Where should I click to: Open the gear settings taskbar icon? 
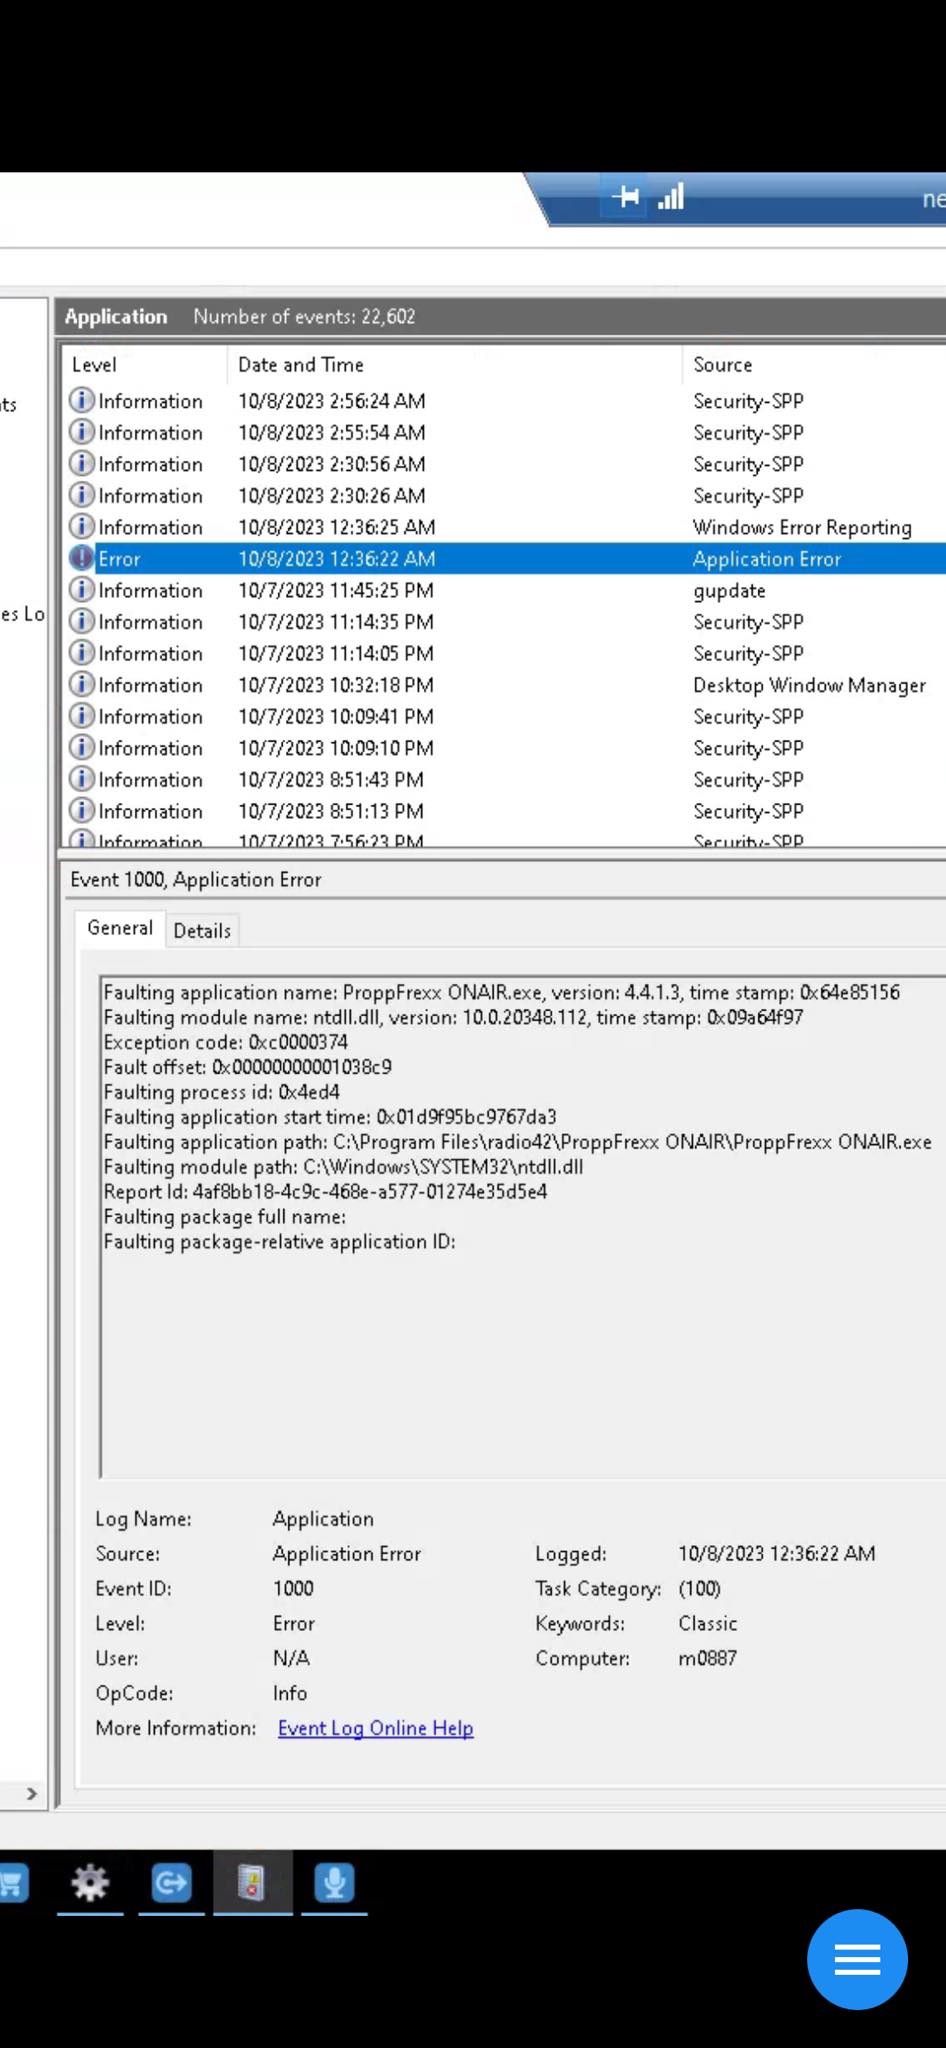point(90,1883)
